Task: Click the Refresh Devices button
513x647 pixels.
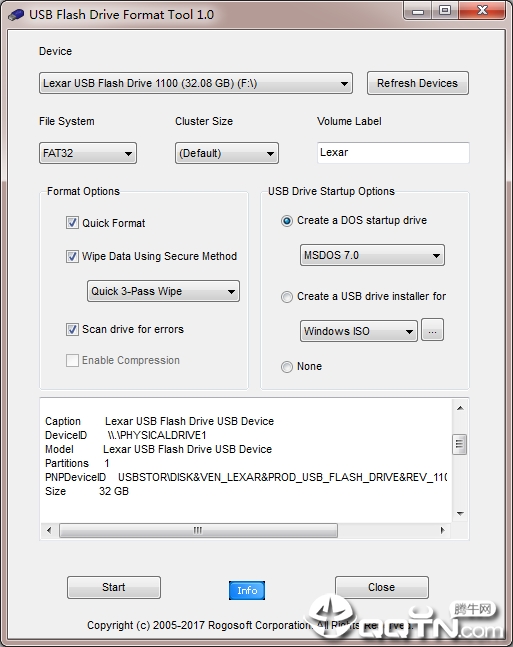Action: [x=418, y=83]
